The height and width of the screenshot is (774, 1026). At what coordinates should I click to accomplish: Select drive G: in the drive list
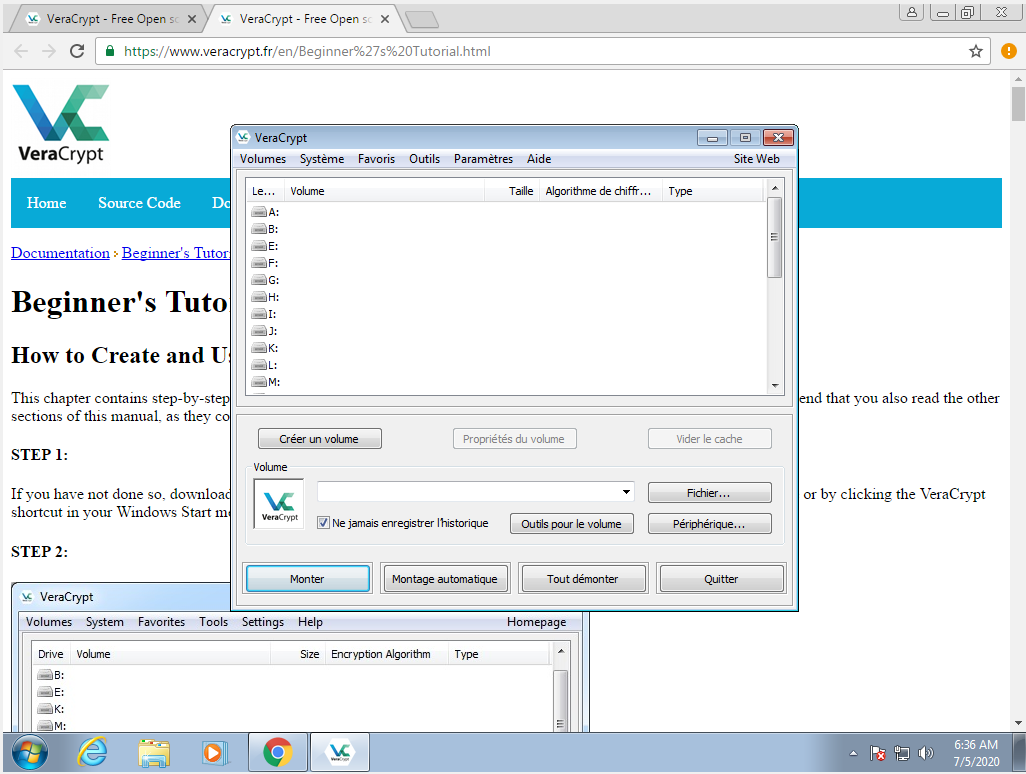click(x=265, y=280)
